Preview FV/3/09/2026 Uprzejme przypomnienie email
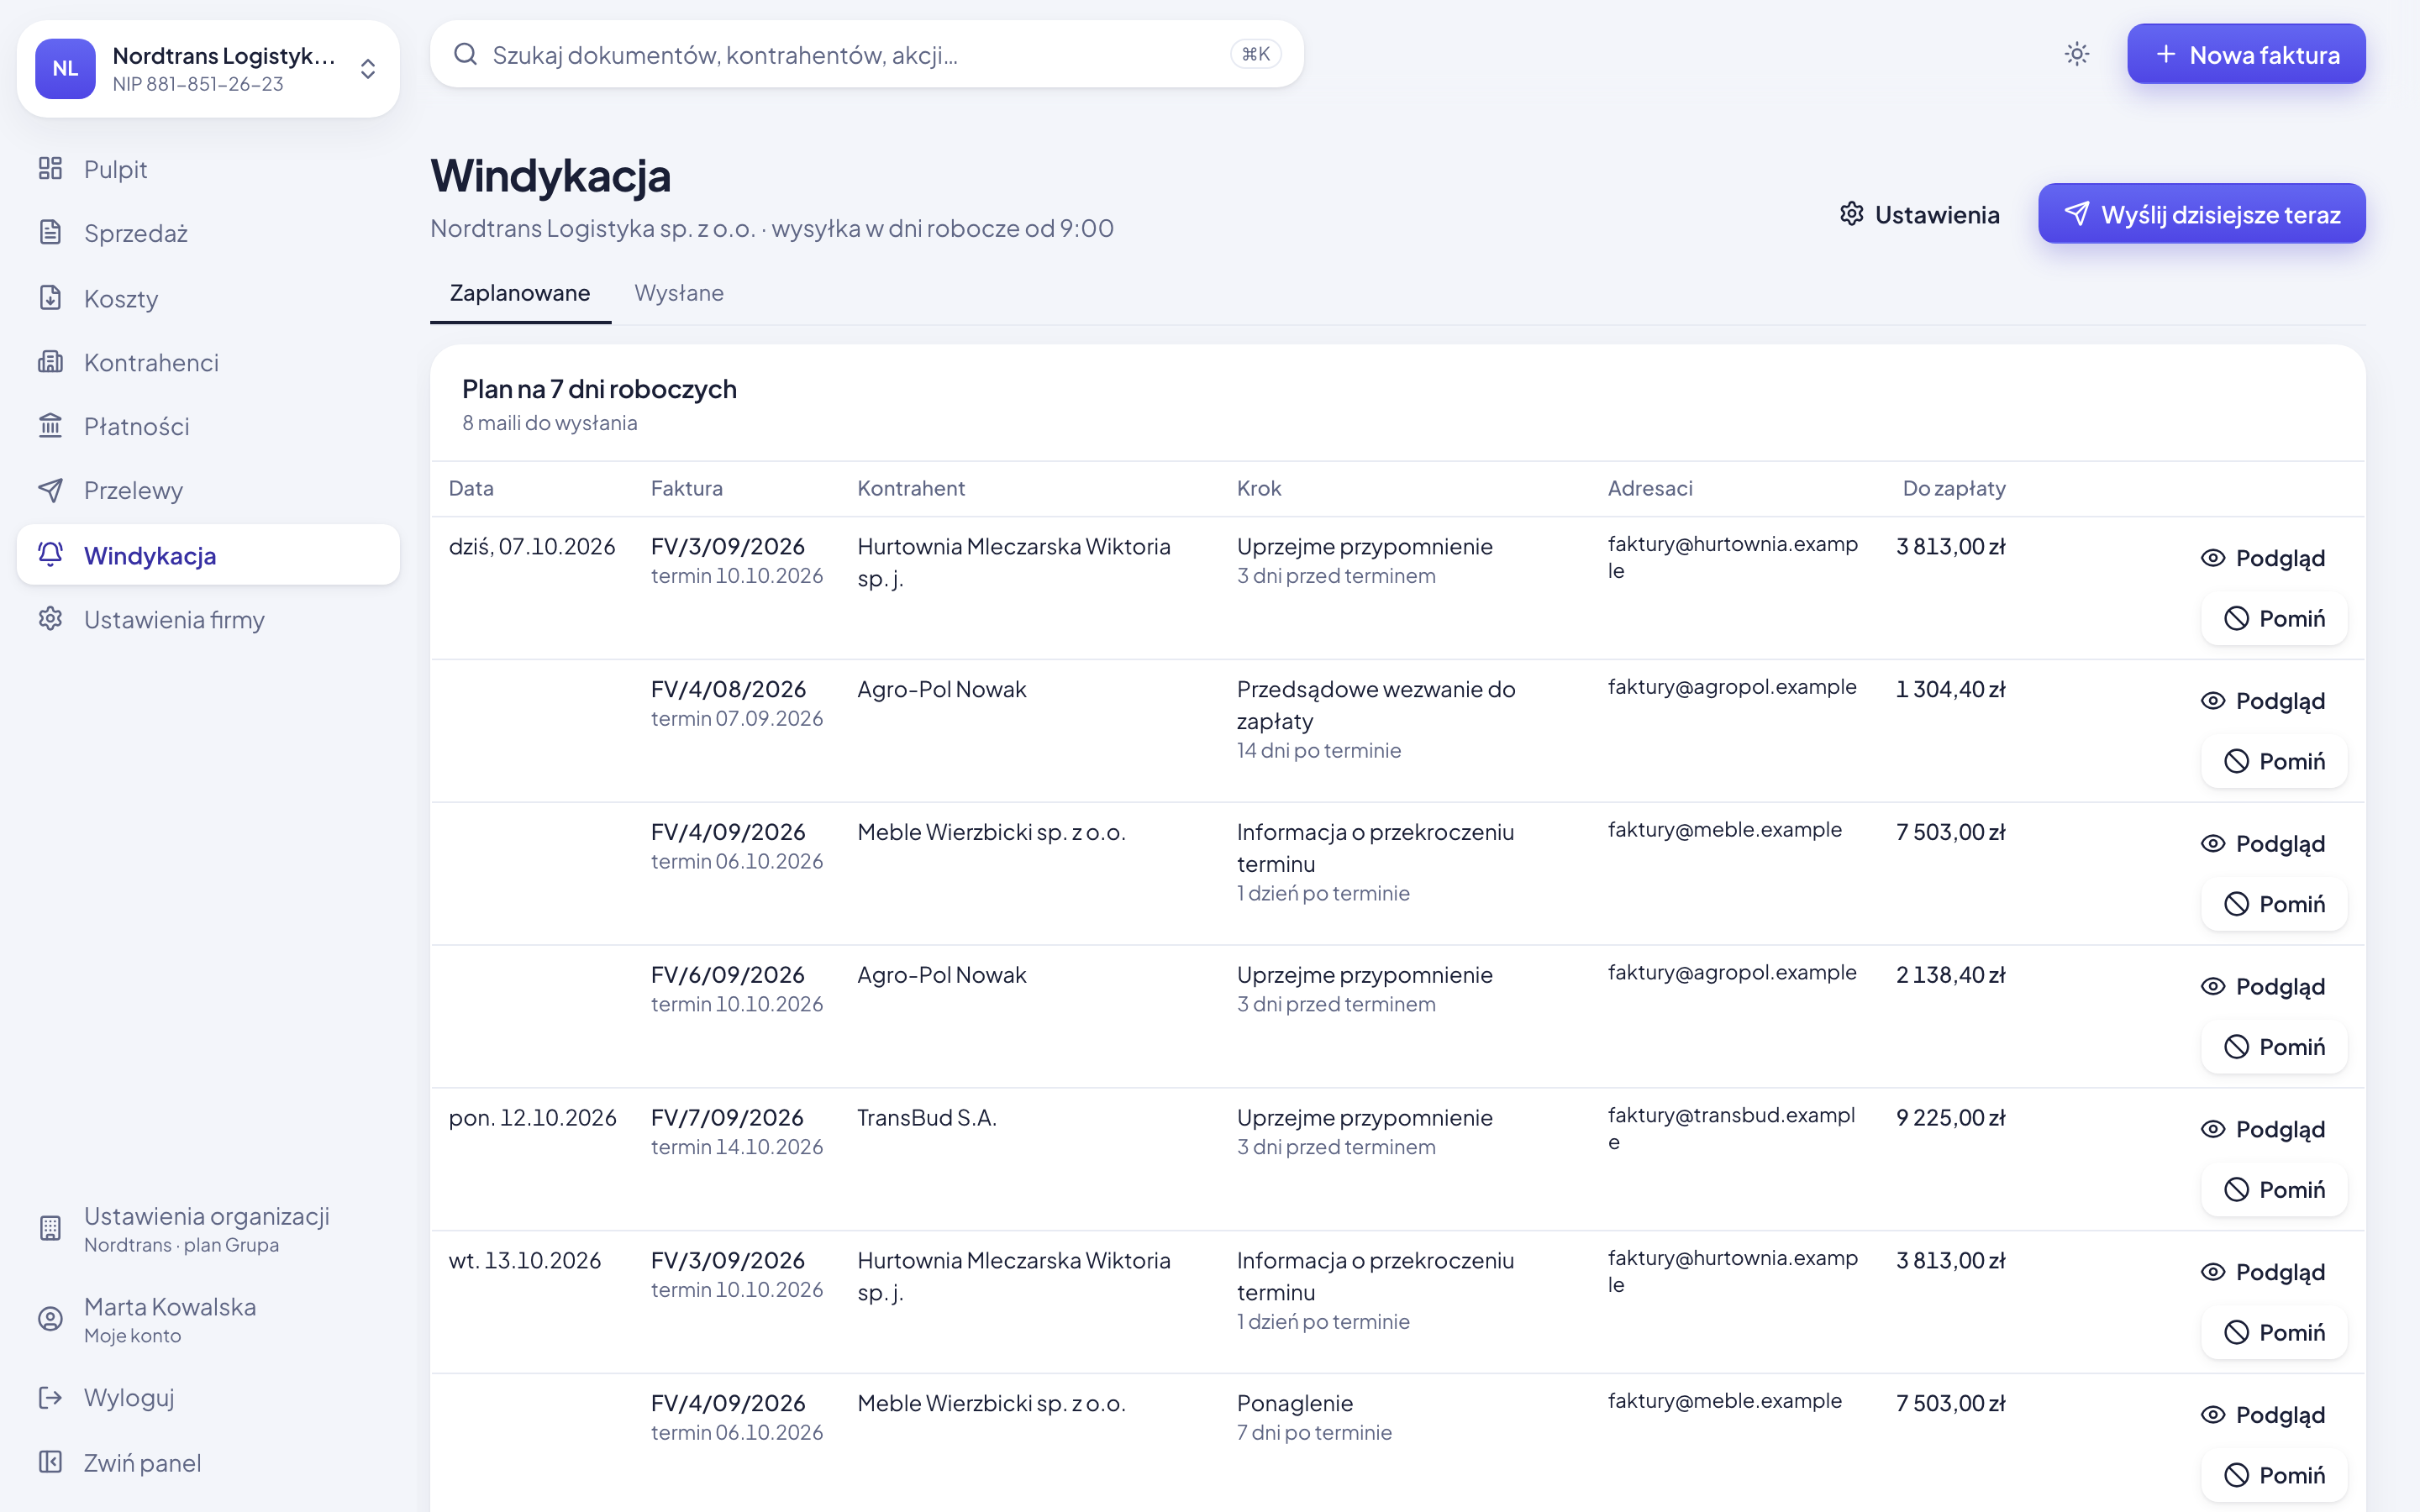2420x1512 pixels. tap(2263, 558)
